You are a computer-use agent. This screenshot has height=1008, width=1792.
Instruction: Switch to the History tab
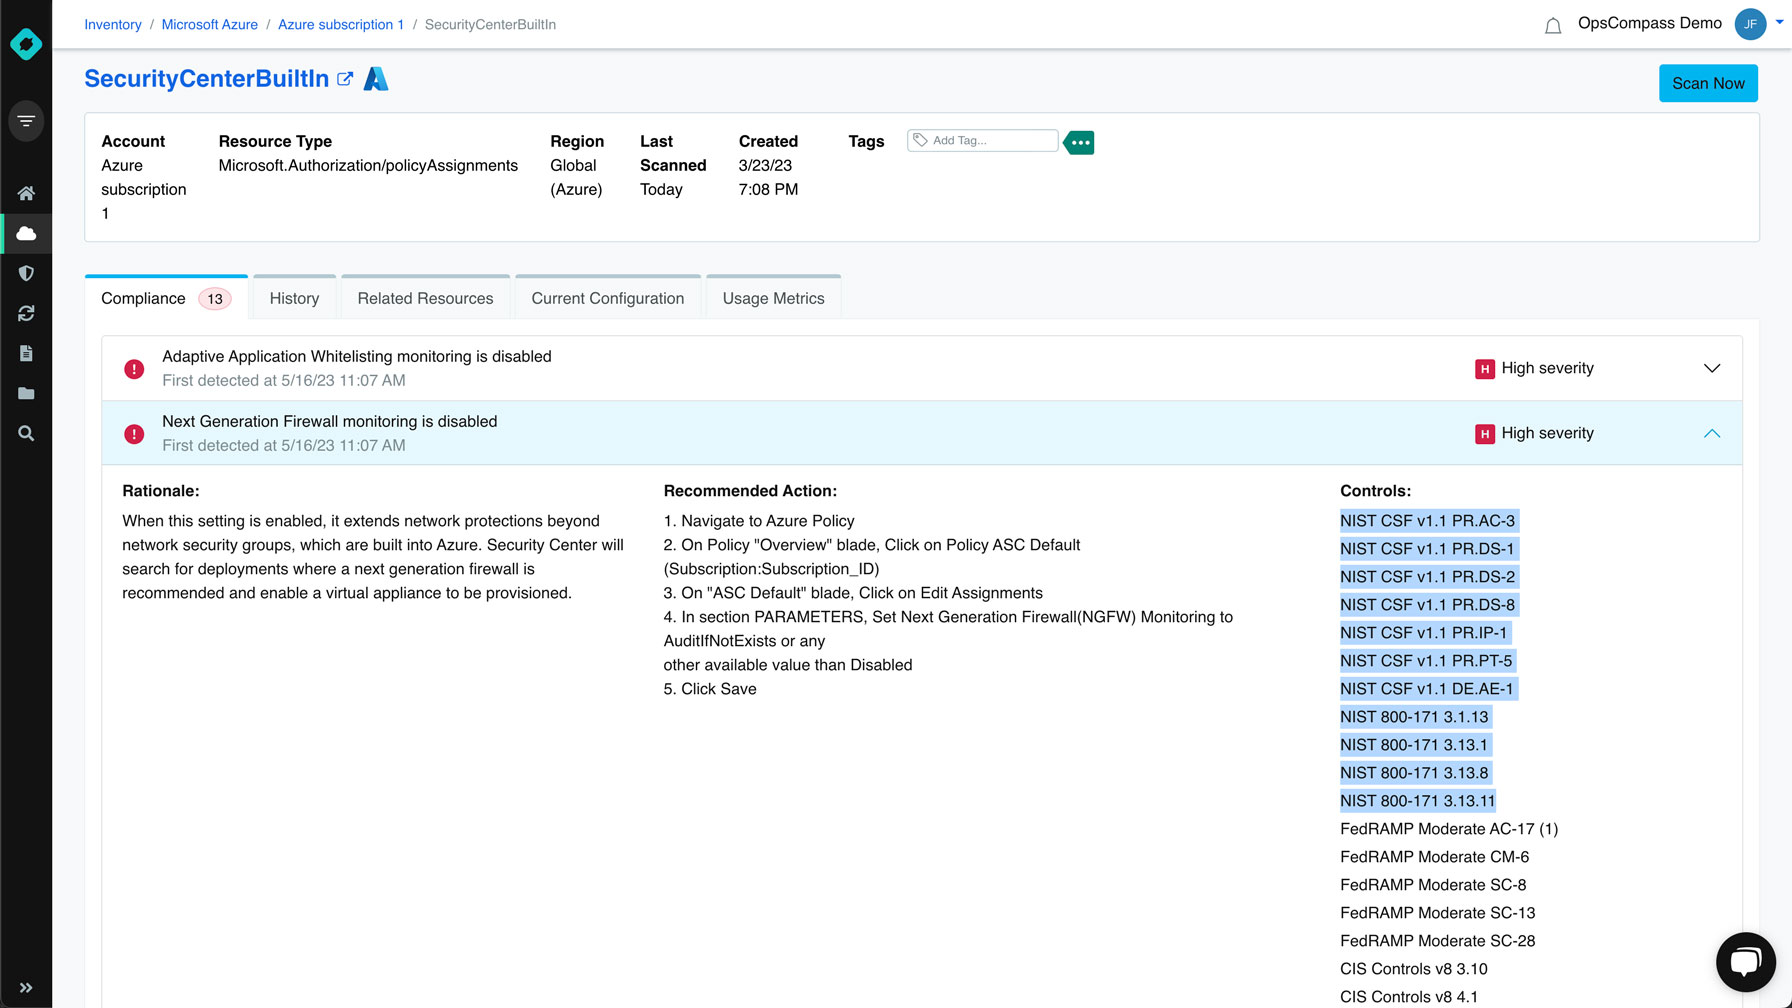(x=294, y=298)
